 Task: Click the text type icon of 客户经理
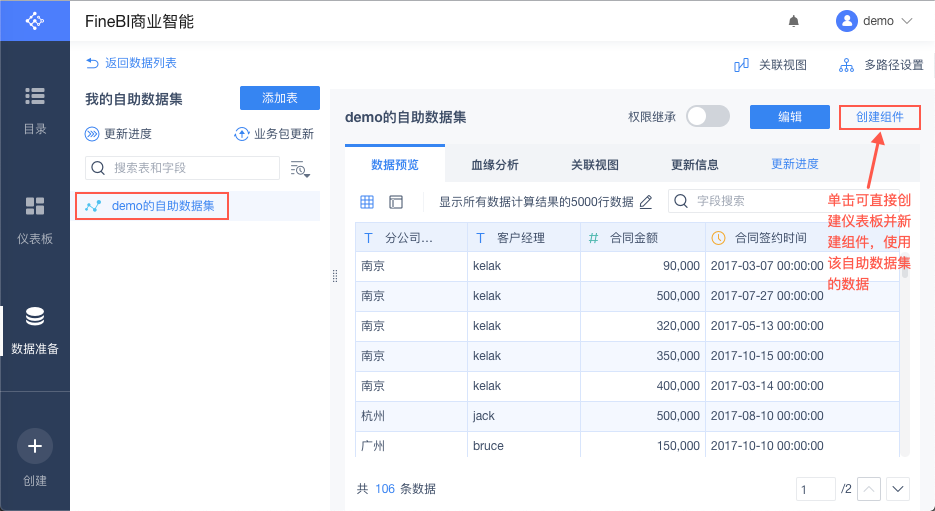click(481, 238)
